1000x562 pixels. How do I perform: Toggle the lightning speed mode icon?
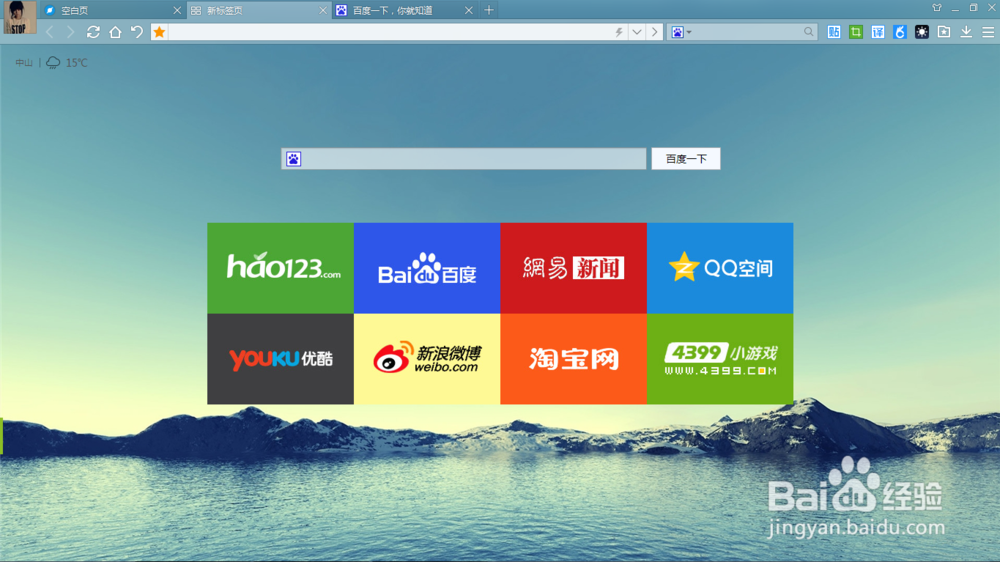[619, 32]
